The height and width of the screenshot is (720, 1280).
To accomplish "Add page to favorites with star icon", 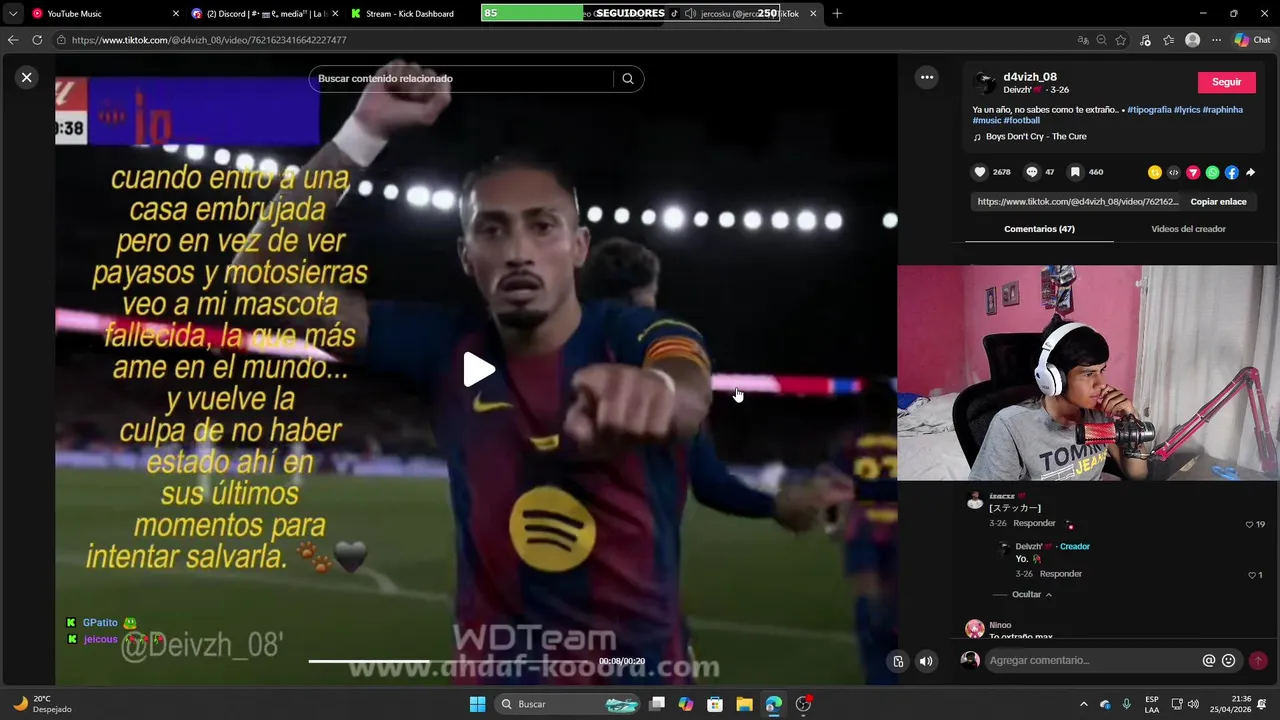I will tap(1121, 40).
